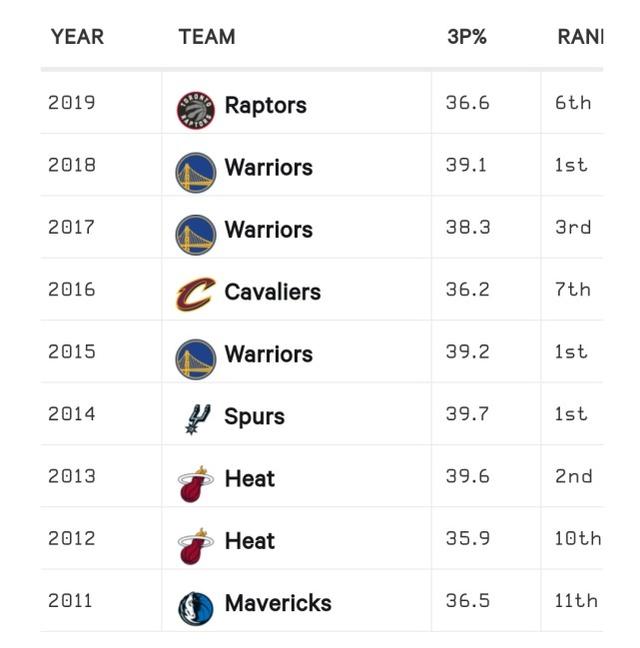The image size is (640, 648).
Task: Click the Spurs logo in 2014 row
Action: click(196, 419)
